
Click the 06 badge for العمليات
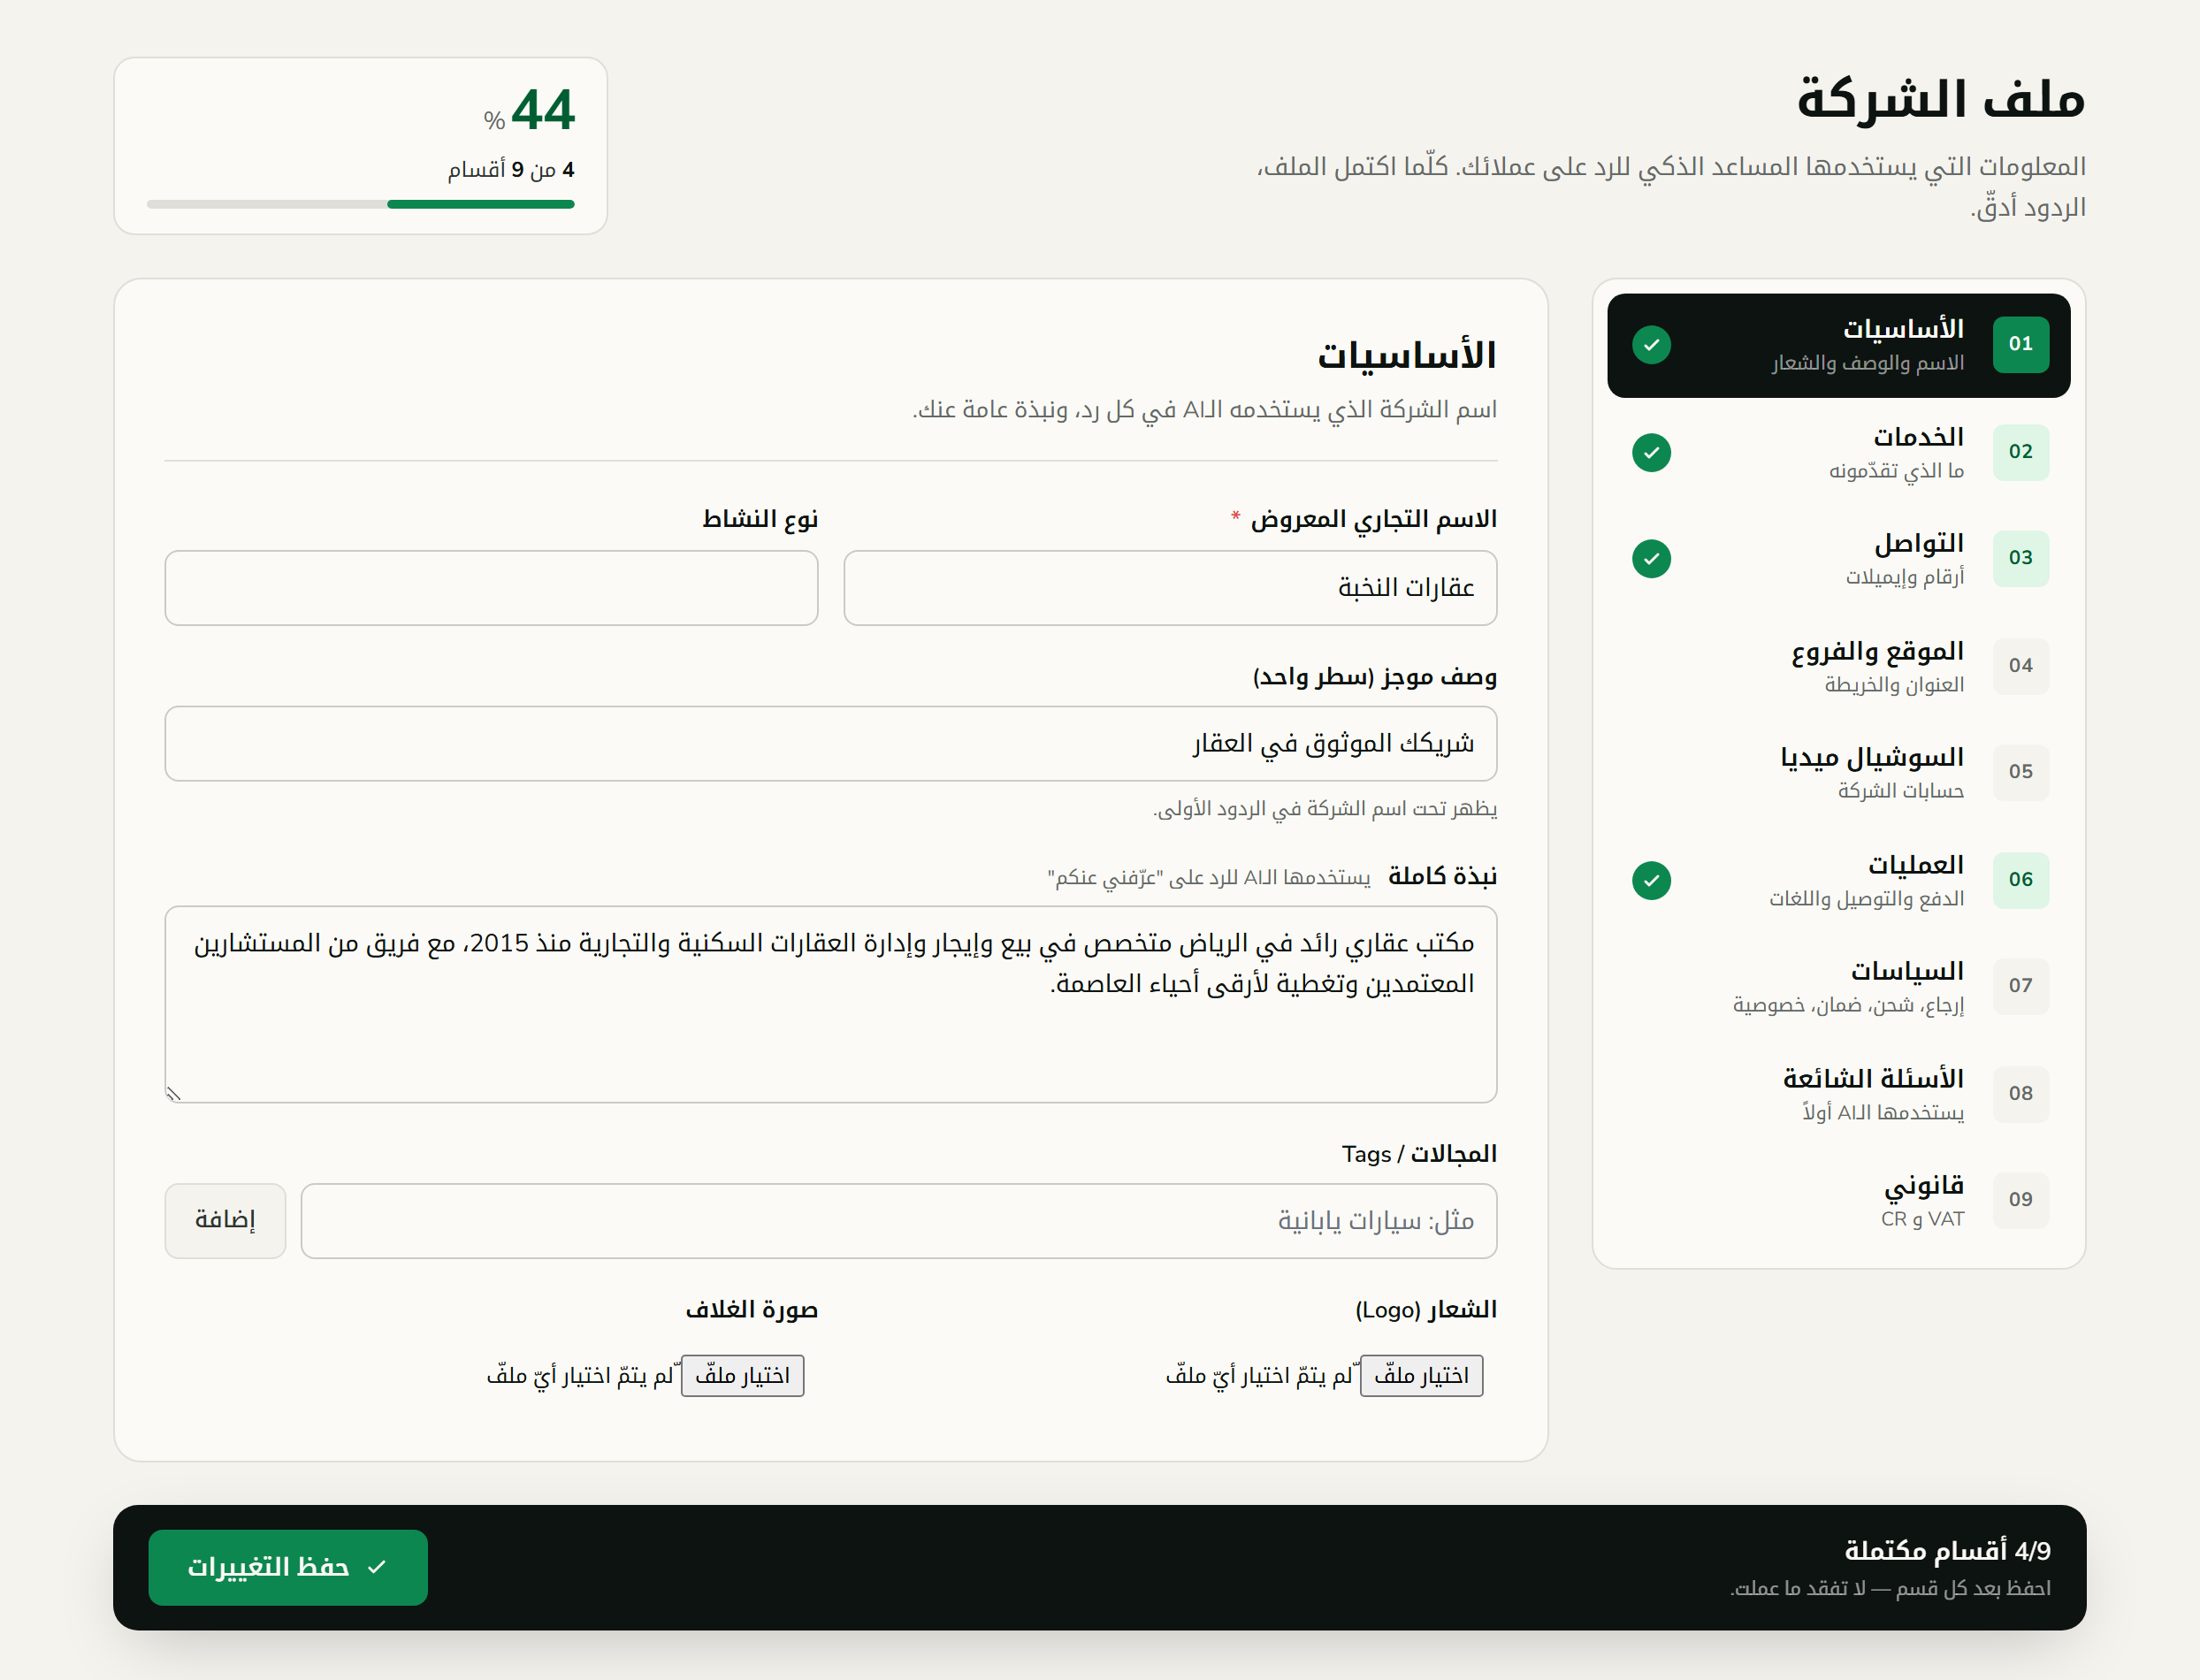(2020, 880)
